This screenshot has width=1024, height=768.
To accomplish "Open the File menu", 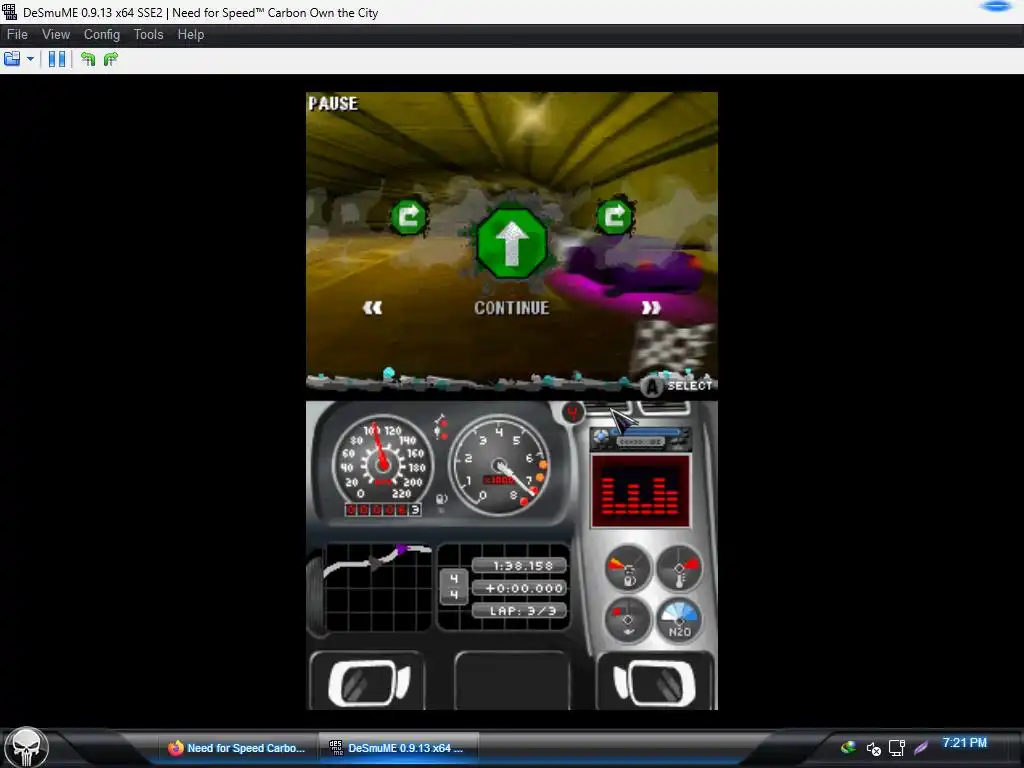I will tap(17, 35).
